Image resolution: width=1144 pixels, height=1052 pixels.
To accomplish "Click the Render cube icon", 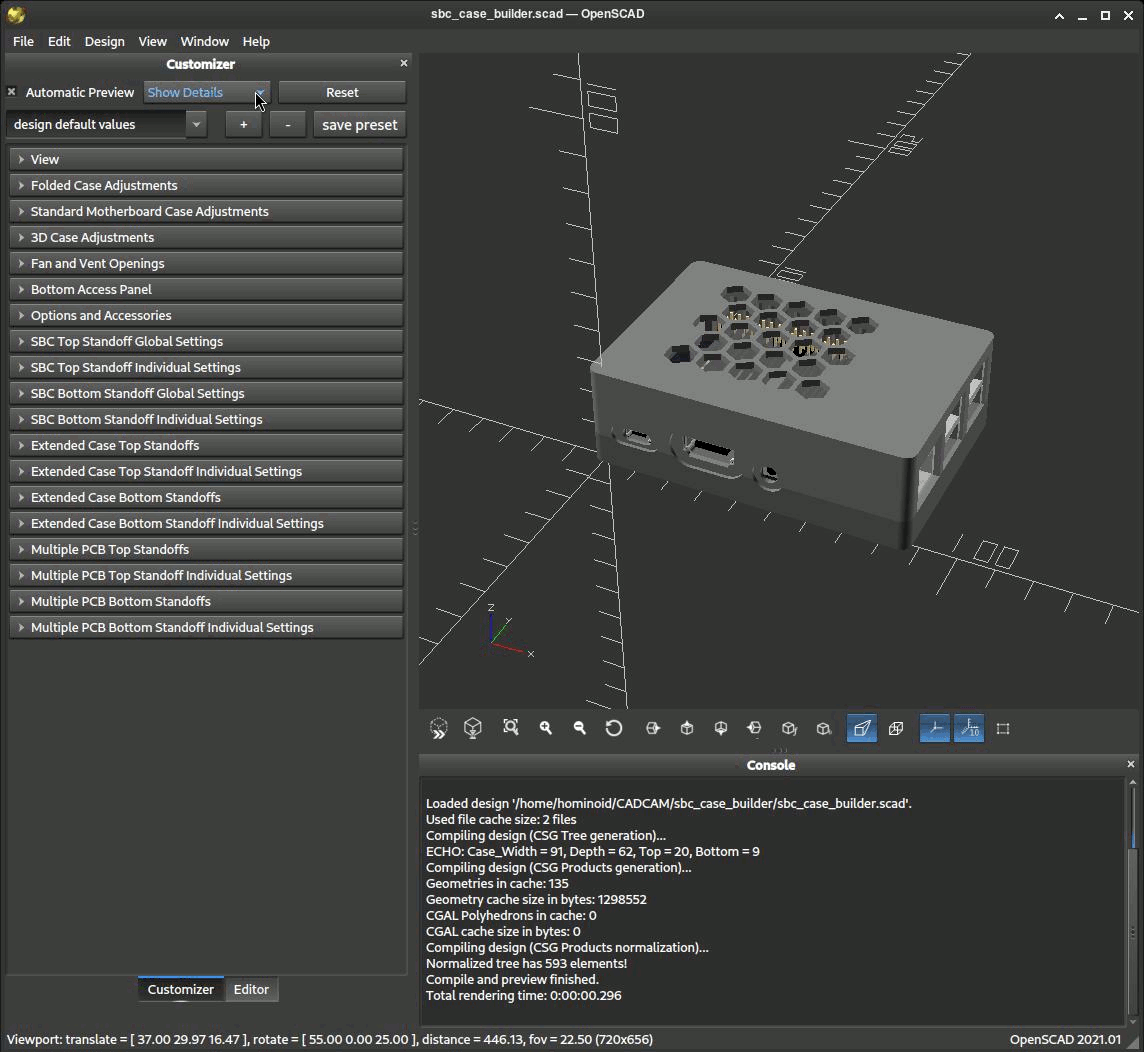I will 473,728.
